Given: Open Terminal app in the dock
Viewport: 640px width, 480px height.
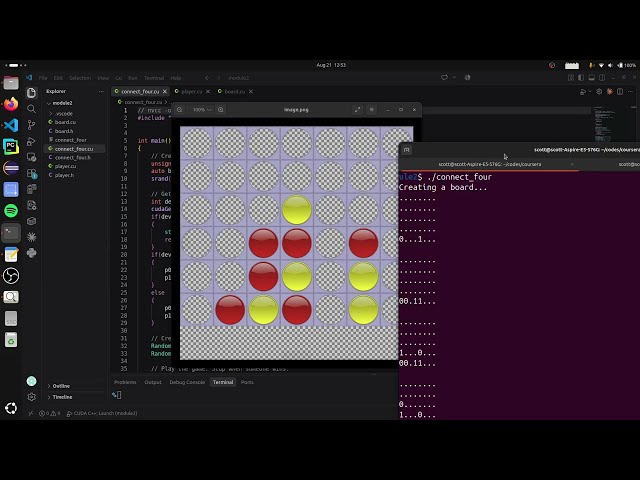Looking at the screenshot, I should click(x=11, y=233).
